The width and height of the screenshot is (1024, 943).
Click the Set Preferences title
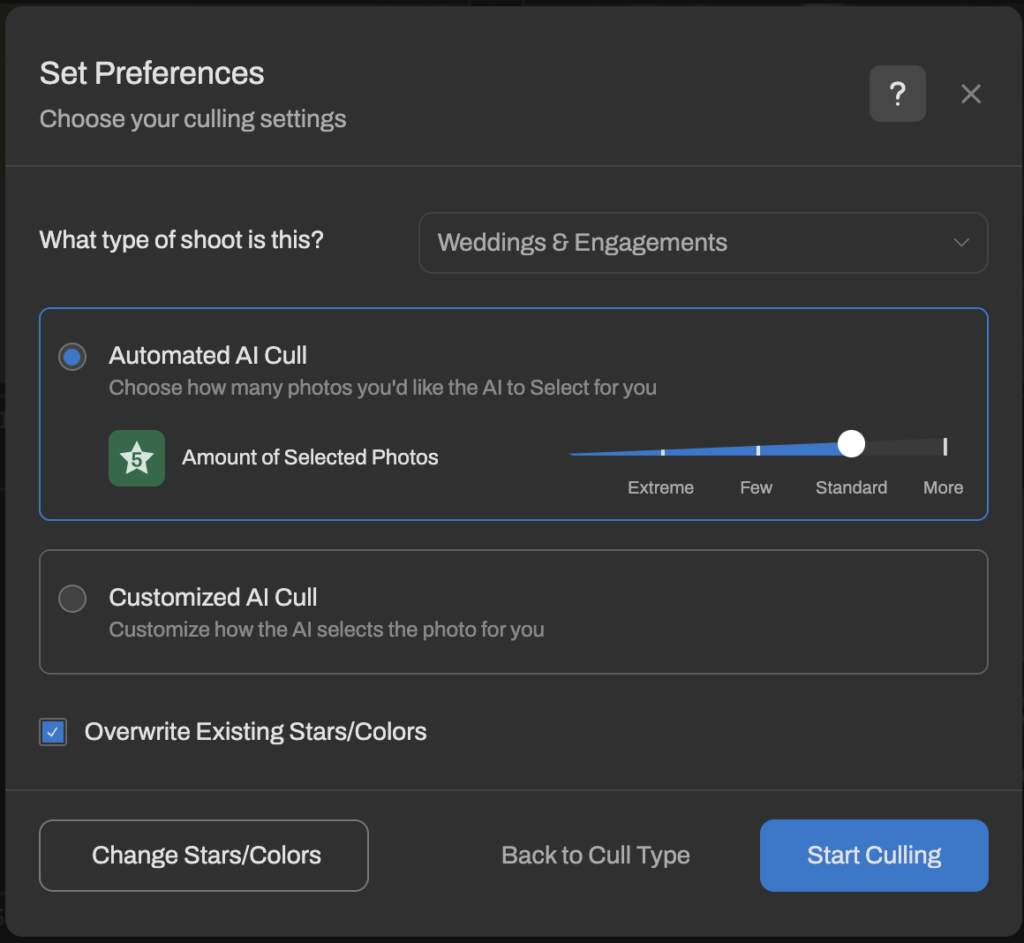tap(151, 72)
